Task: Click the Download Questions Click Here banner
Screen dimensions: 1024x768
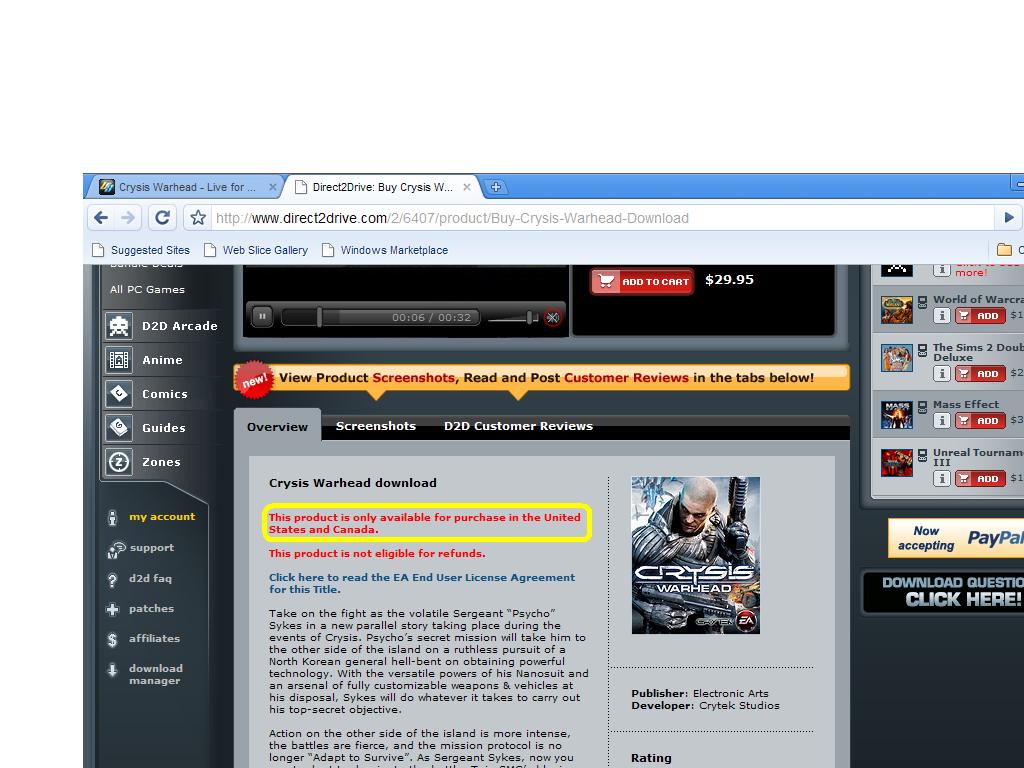Action: 944,592
